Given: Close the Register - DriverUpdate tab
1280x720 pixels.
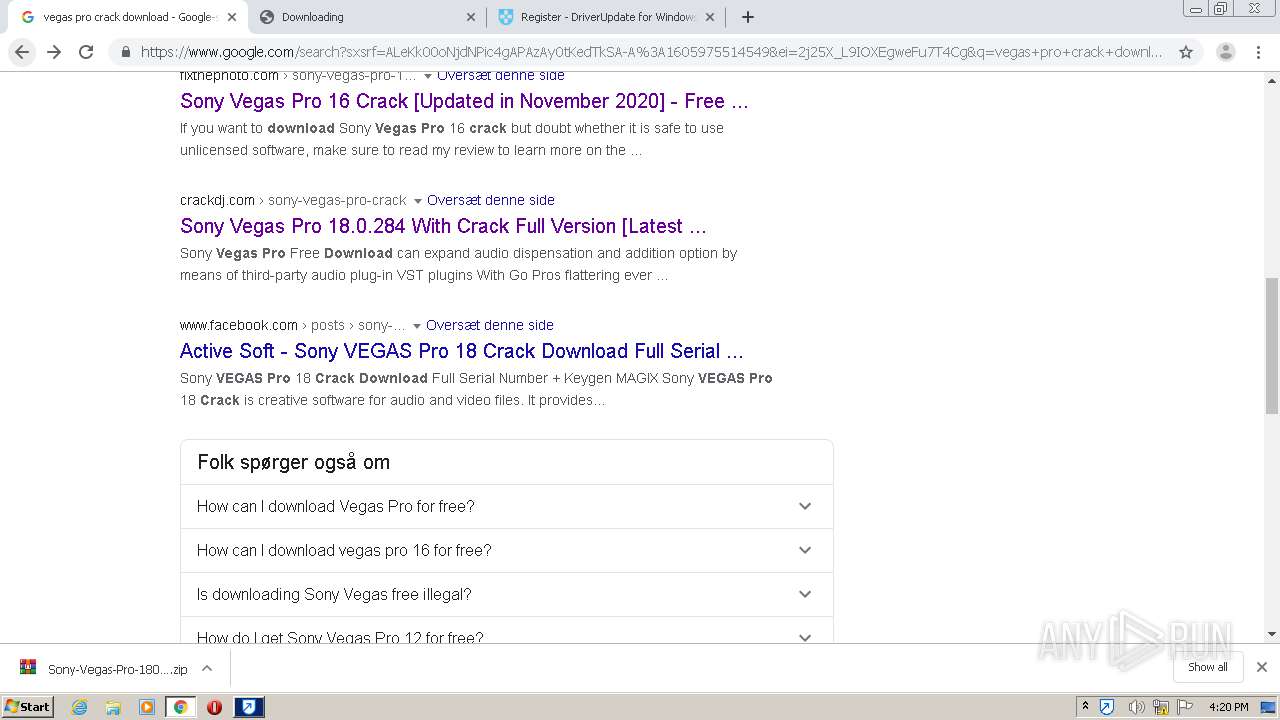Looking at the screenshot, I should click(710, 17).
